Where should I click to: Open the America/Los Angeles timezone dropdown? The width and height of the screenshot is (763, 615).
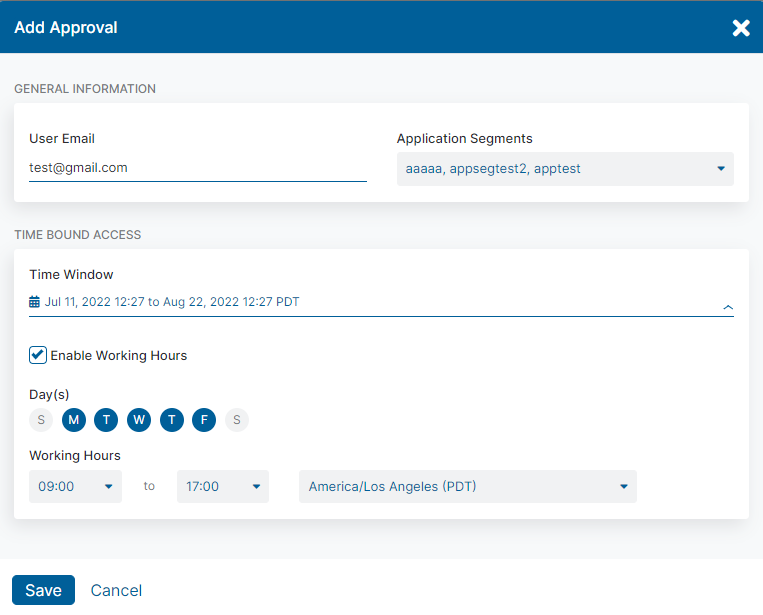pos(467,487)
